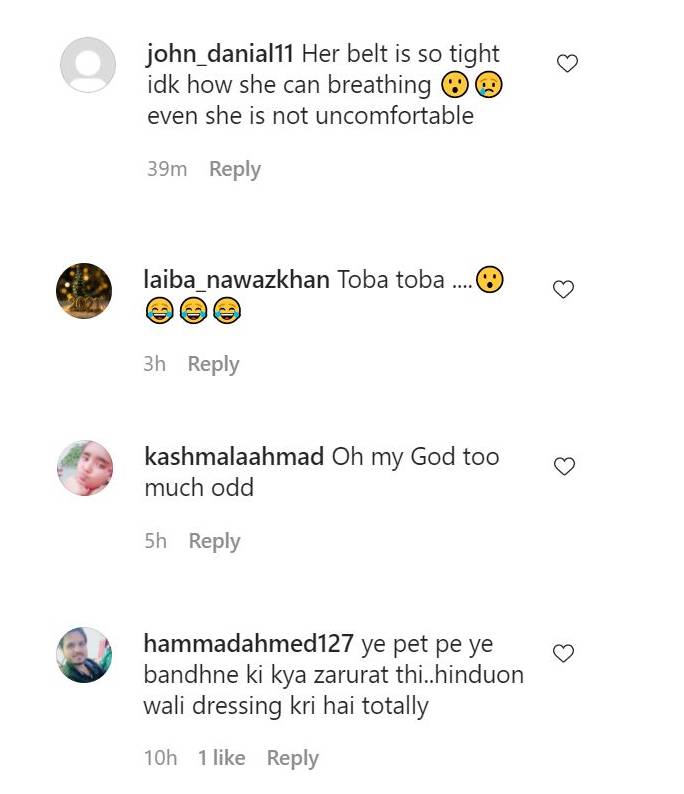684x794 pixels.
Task: Like laiba_nawazkhan's comment with the heart
Action: tap(563, 289)
